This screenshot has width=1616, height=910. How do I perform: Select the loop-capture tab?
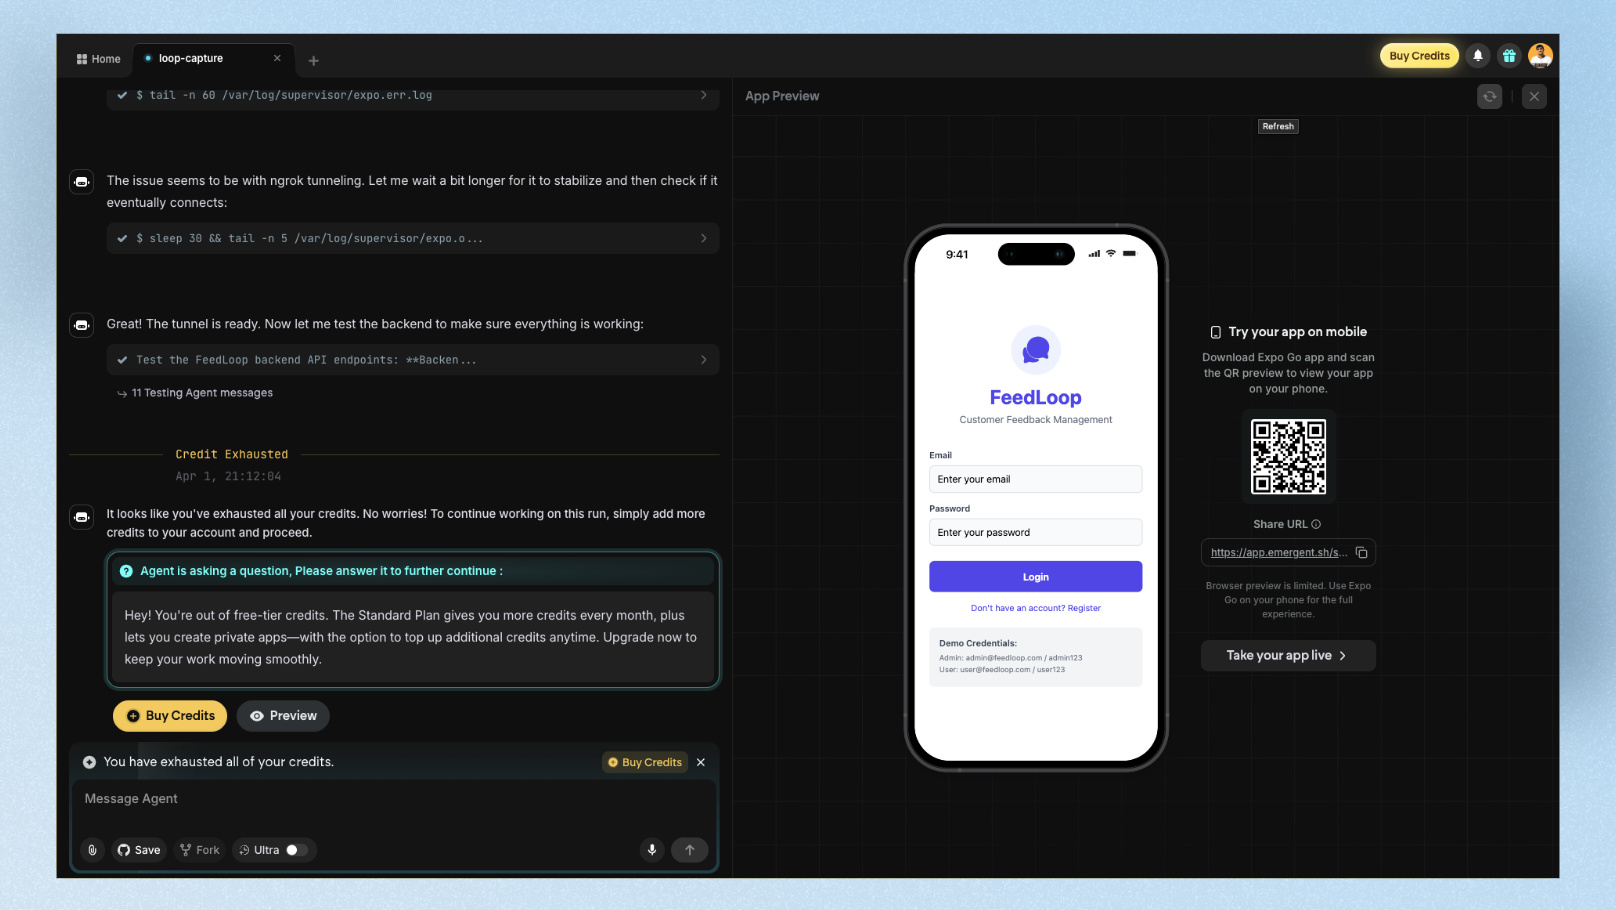coord(195,58)
